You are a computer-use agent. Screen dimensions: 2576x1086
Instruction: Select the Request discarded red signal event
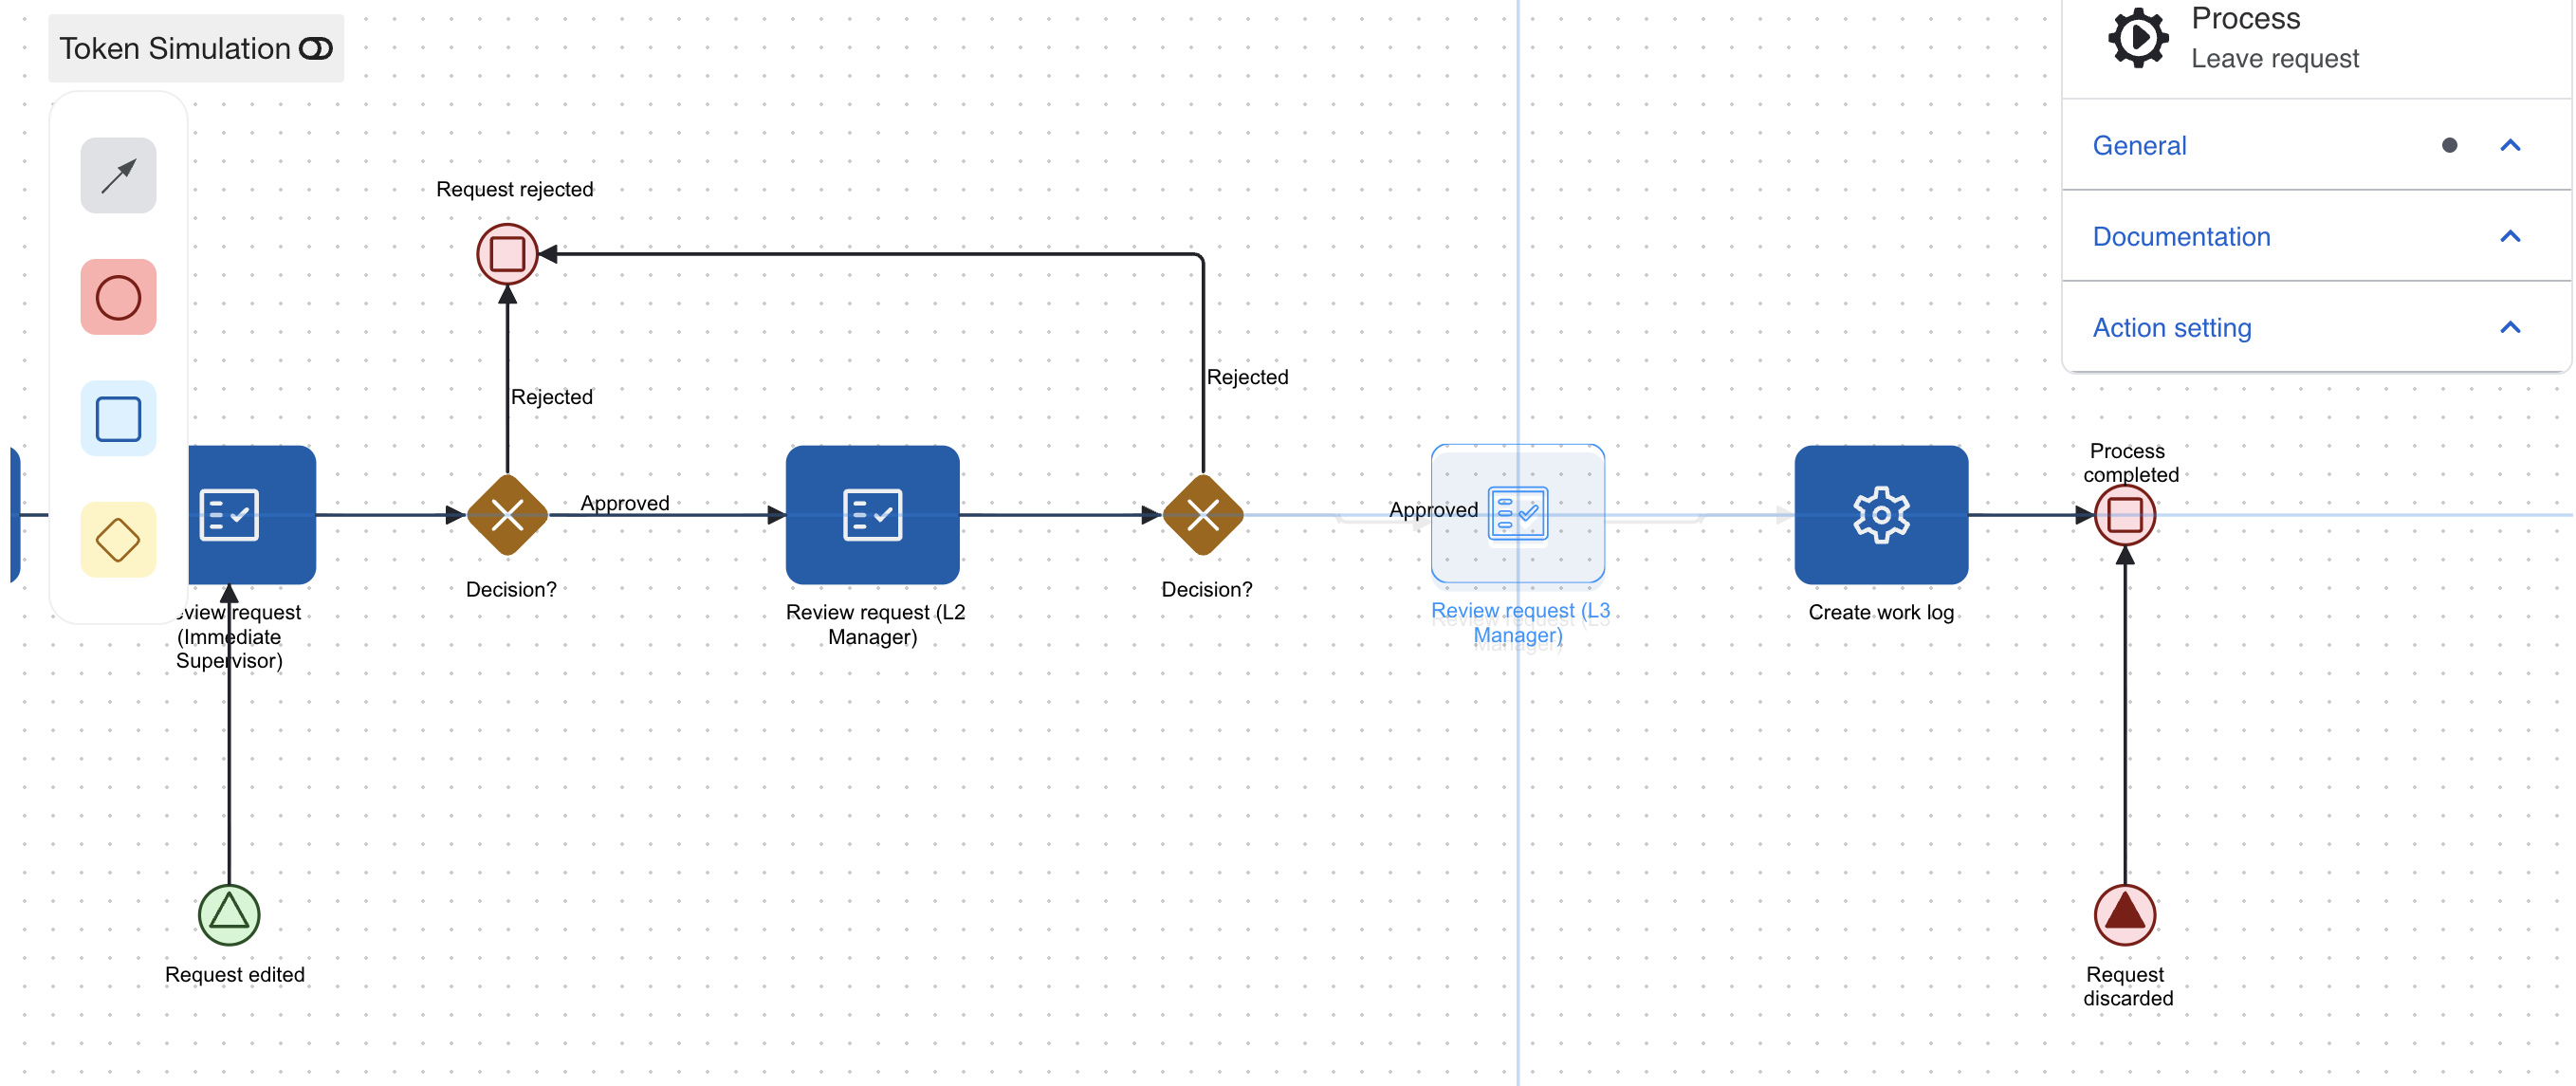2124,915
